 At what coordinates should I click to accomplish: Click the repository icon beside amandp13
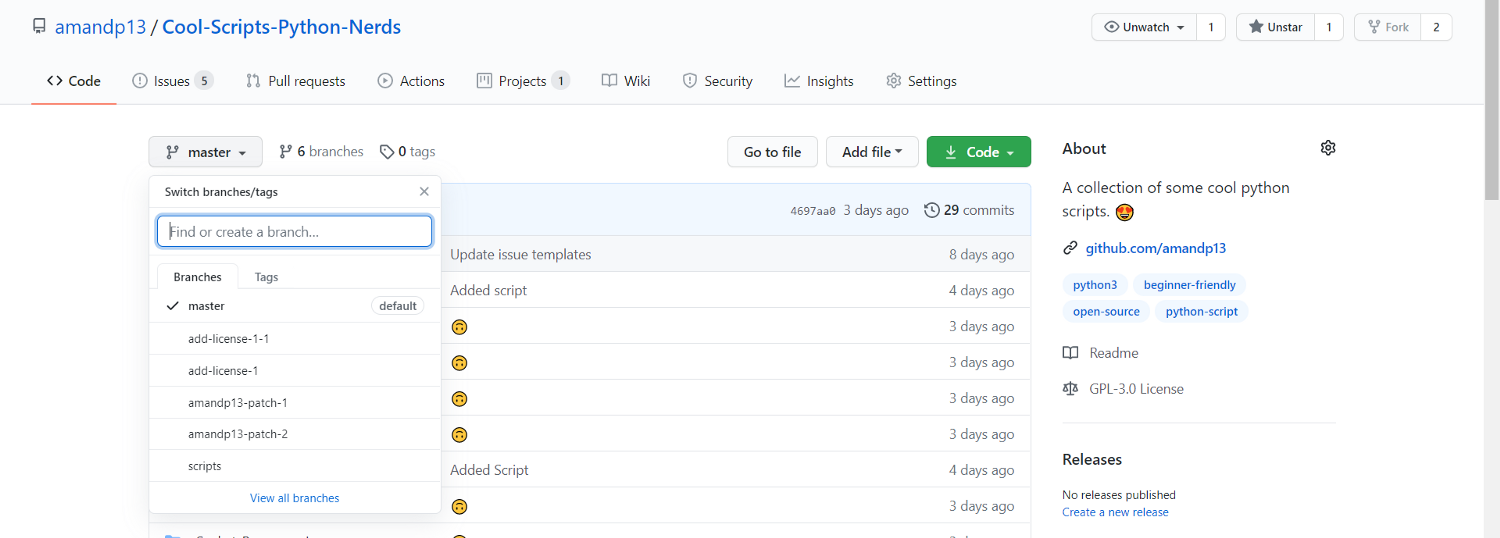(x=39, y=27)
